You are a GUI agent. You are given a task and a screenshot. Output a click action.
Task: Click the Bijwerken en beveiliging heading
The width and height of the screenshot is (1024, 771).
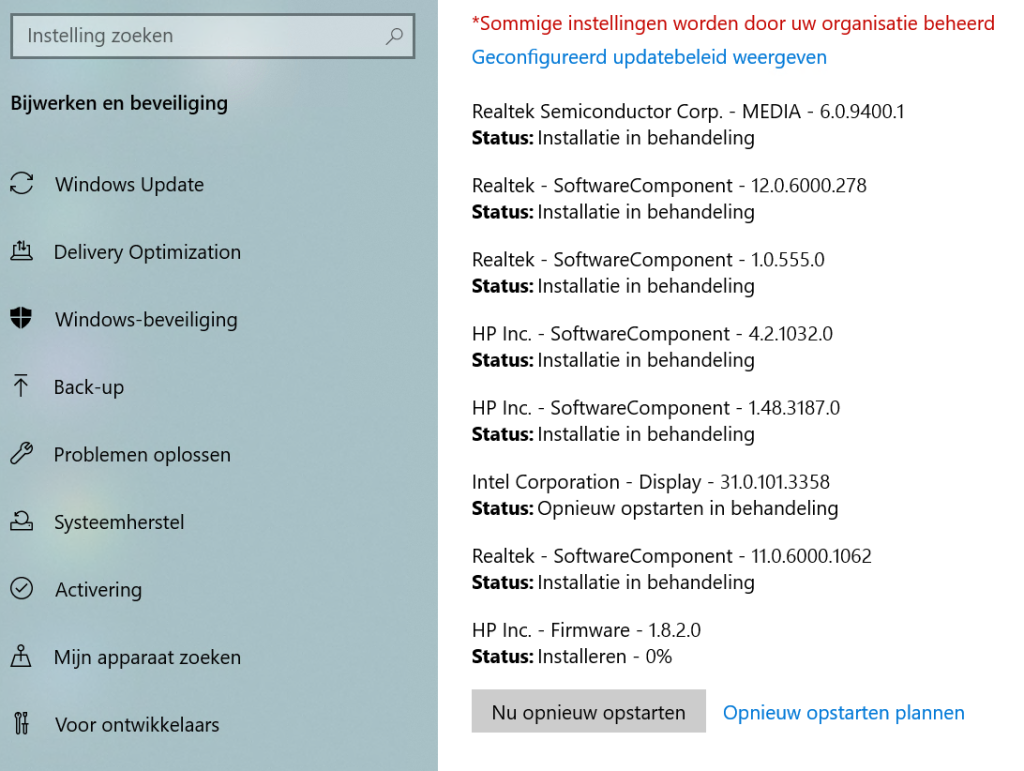point(120,103)
